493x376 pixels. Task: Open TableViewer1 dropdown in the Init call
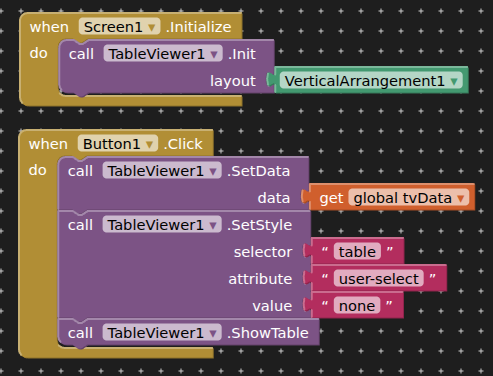pos(163,54)
